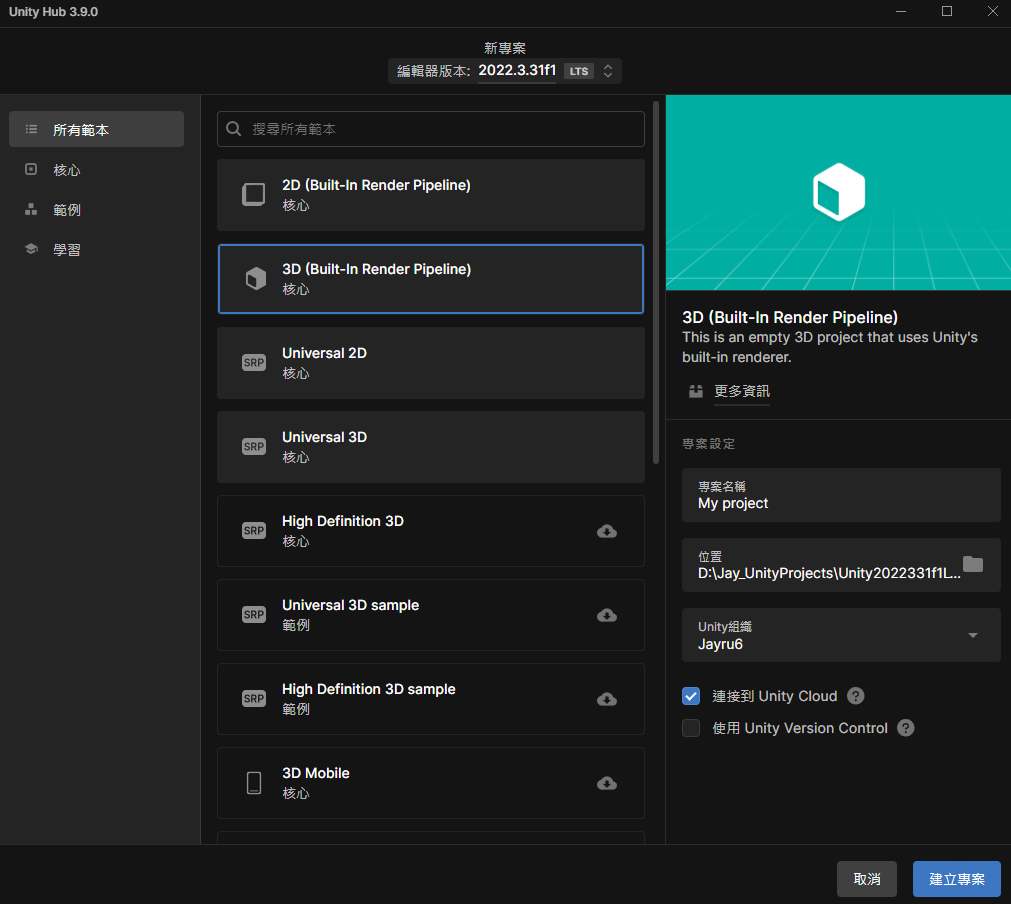Choose the Universal 3D template
The height and width of the screenshot is (904, 1011).
[431, 447]
